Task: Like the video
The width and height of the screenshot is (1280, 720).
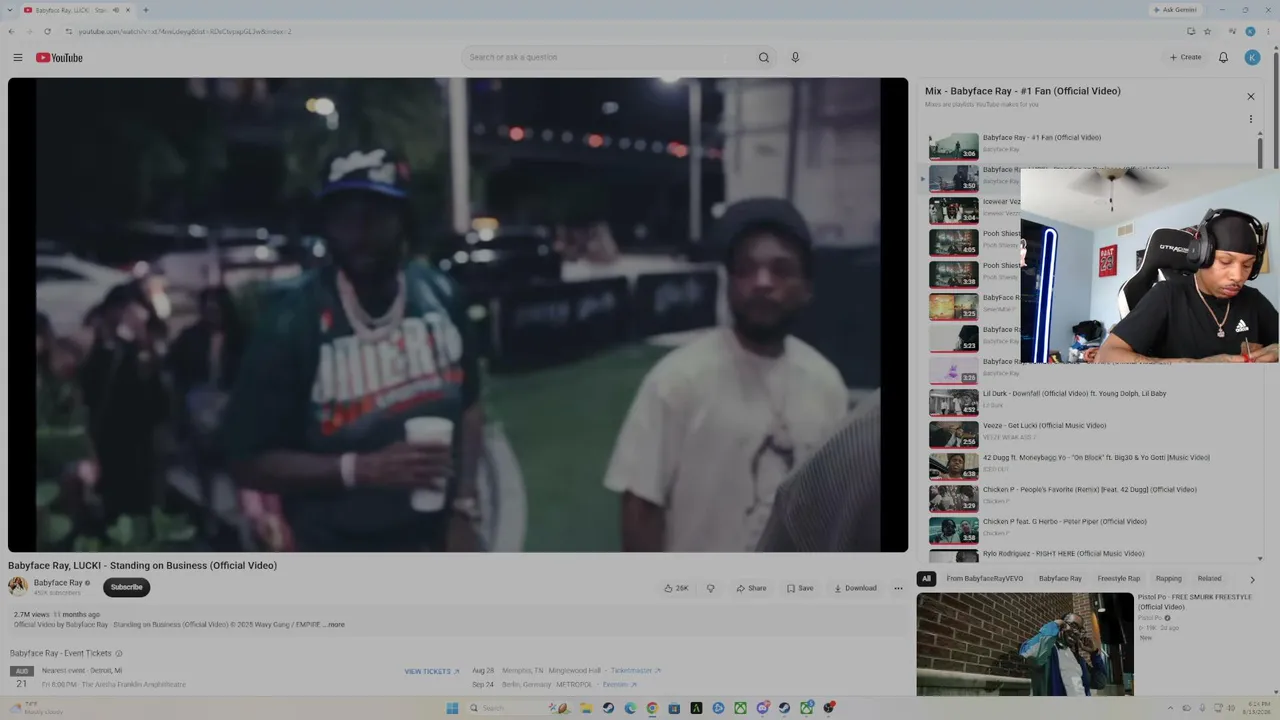Action: [677, 588]
